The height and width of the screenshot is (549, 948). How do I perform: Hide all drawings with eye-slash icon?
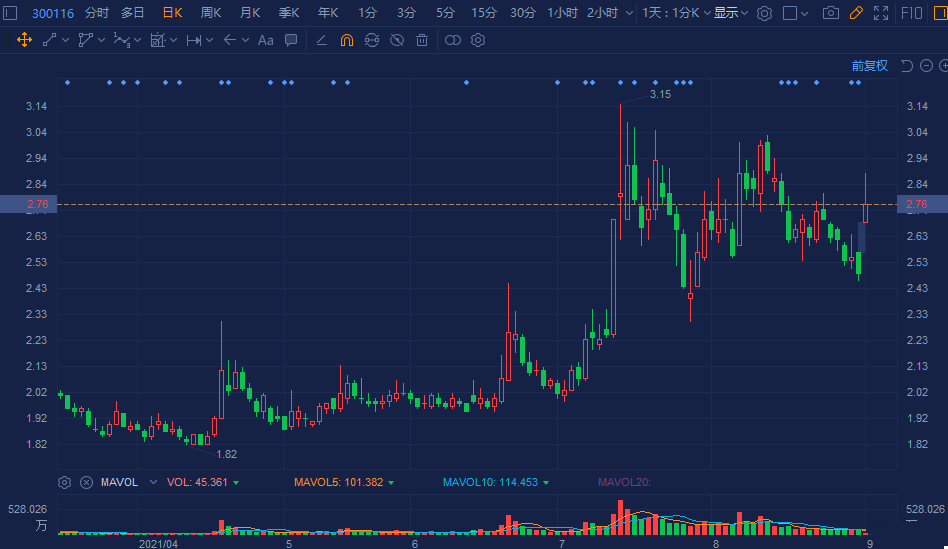pyautogui.click(x=397, y=40)
